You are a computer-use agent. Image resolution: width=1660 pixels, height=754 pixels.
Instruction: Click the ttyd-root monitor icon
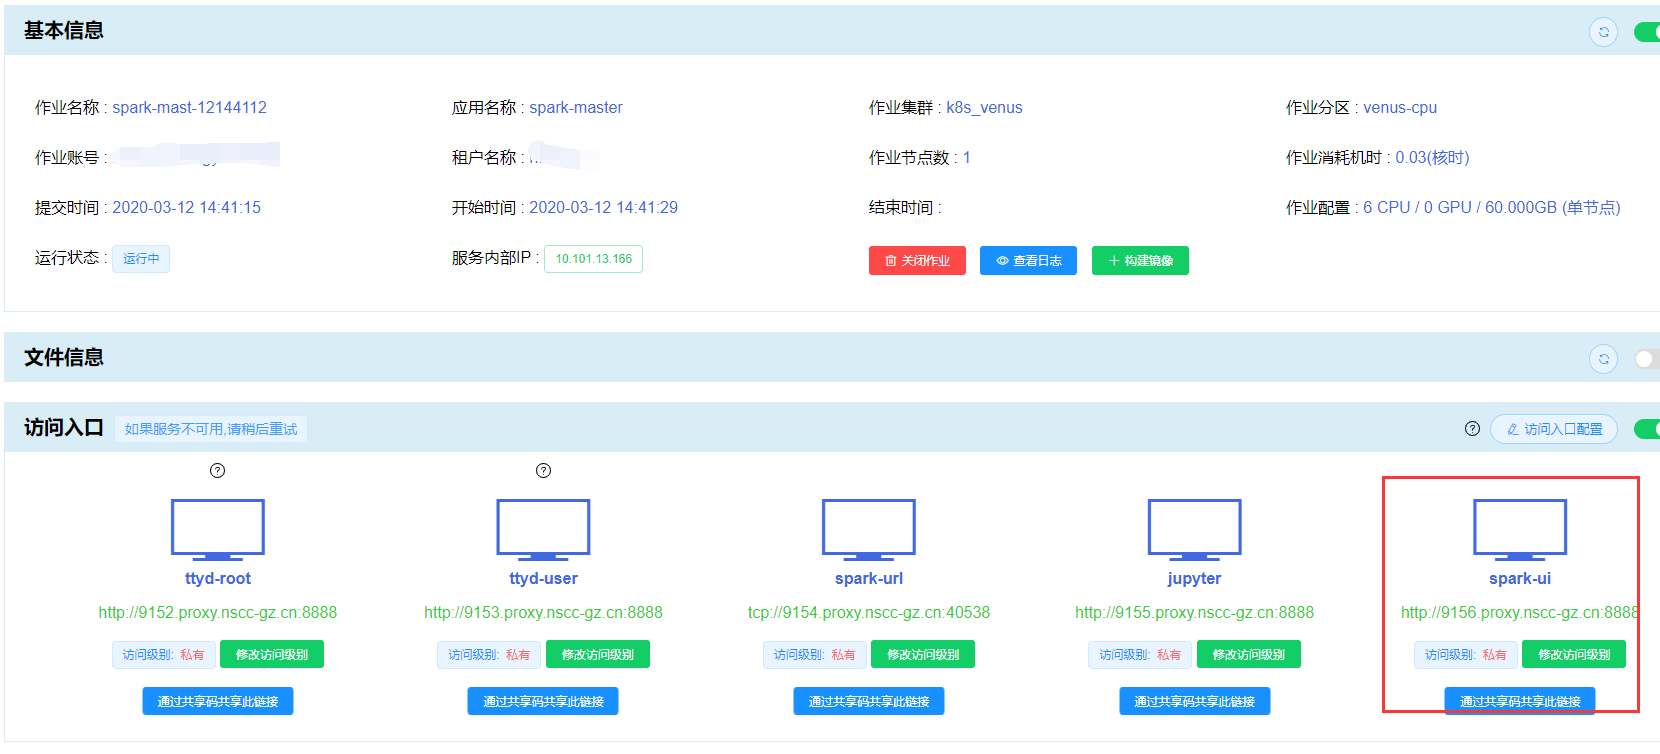(x=217, y=528)
